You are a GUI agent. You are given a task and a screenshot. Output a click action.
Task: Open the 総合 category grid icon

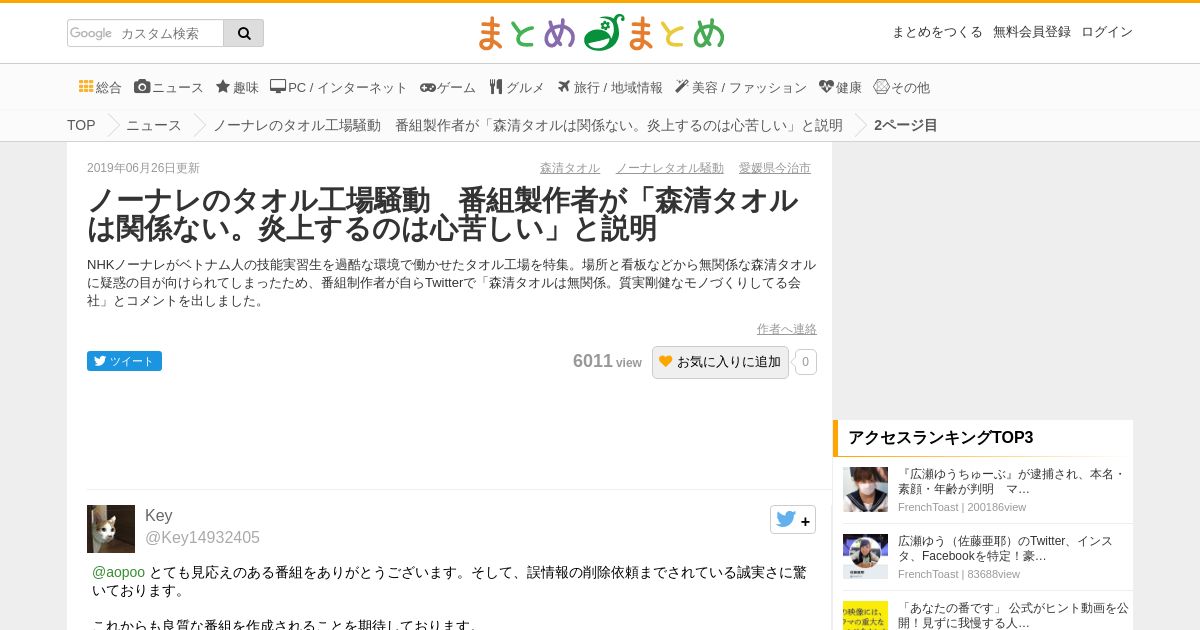[x=86, y=87]
